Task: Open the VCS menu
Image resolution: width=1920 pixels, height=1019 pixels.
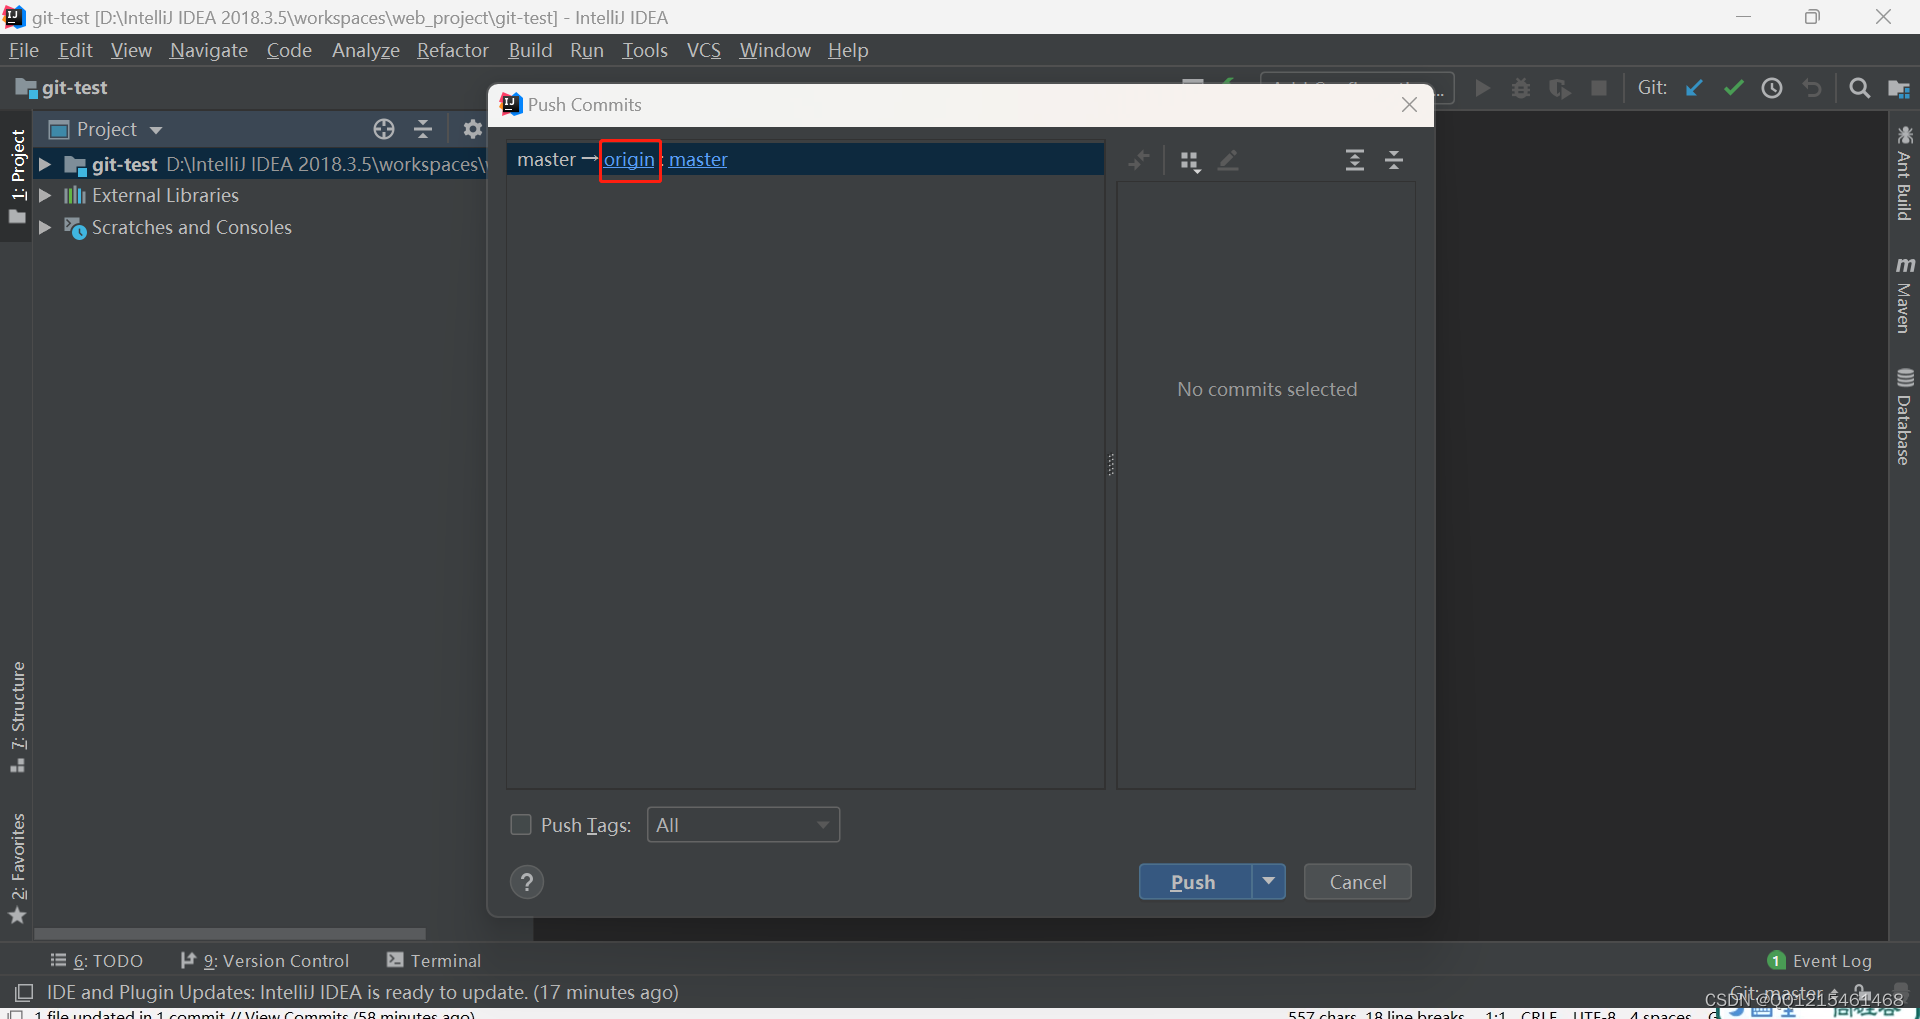Action: (x=704, y=50)
